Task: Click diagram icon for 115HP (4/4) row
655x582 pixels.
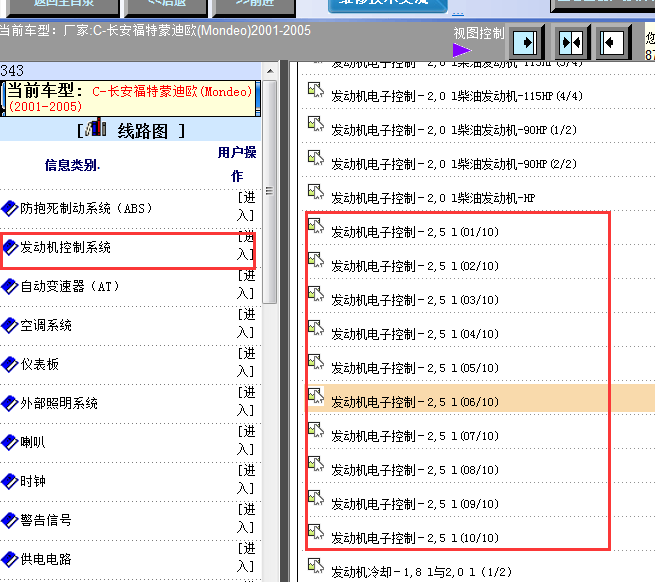Action: 316,91
